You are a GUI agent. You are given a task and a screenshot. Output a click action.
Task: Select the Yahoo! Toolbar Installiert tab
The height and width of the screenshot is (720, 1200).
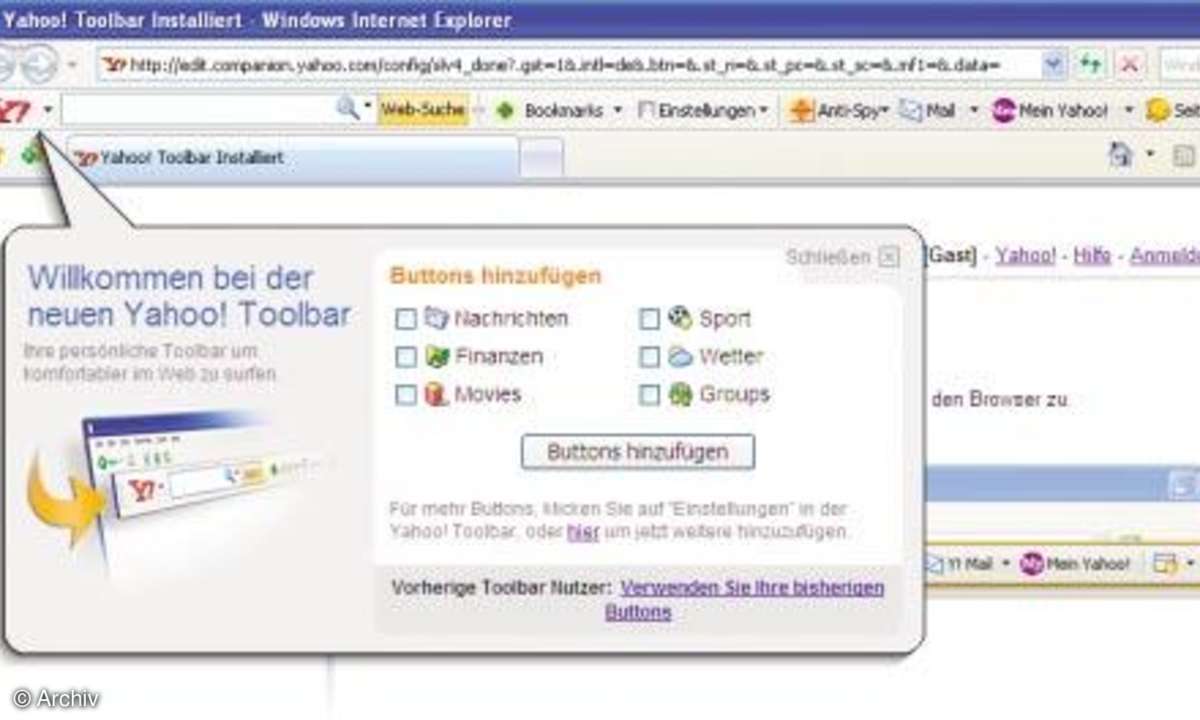tap(294, 157)
